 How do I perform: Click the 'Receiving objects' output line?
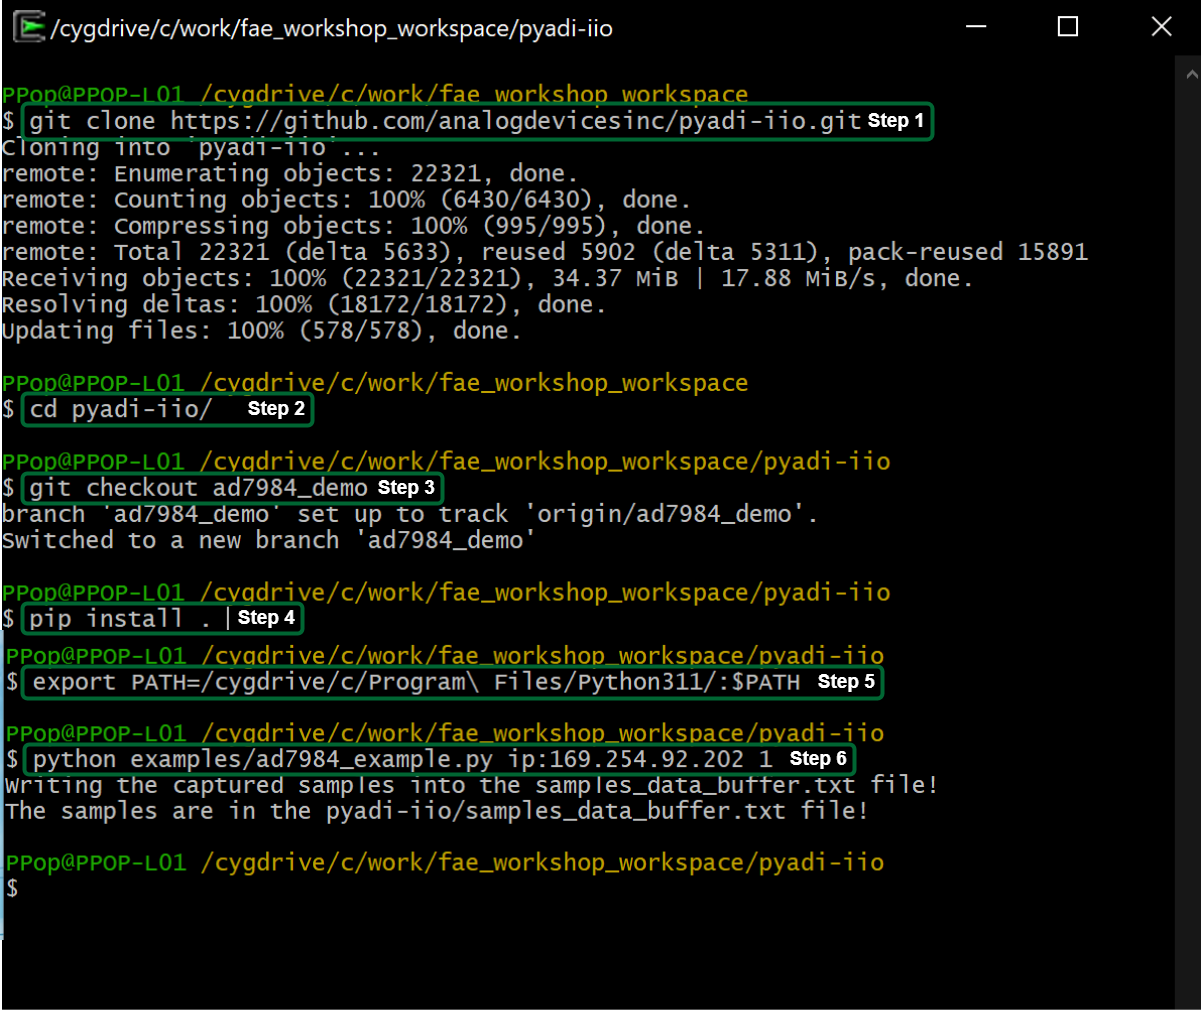click(x=486, y=278)
